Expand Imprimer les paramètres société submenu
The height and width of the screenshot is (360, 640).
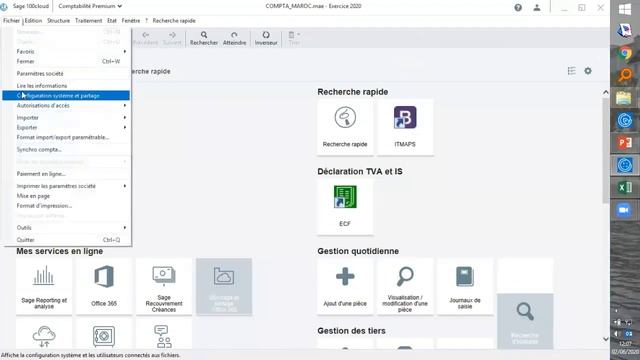click(67, 186)
